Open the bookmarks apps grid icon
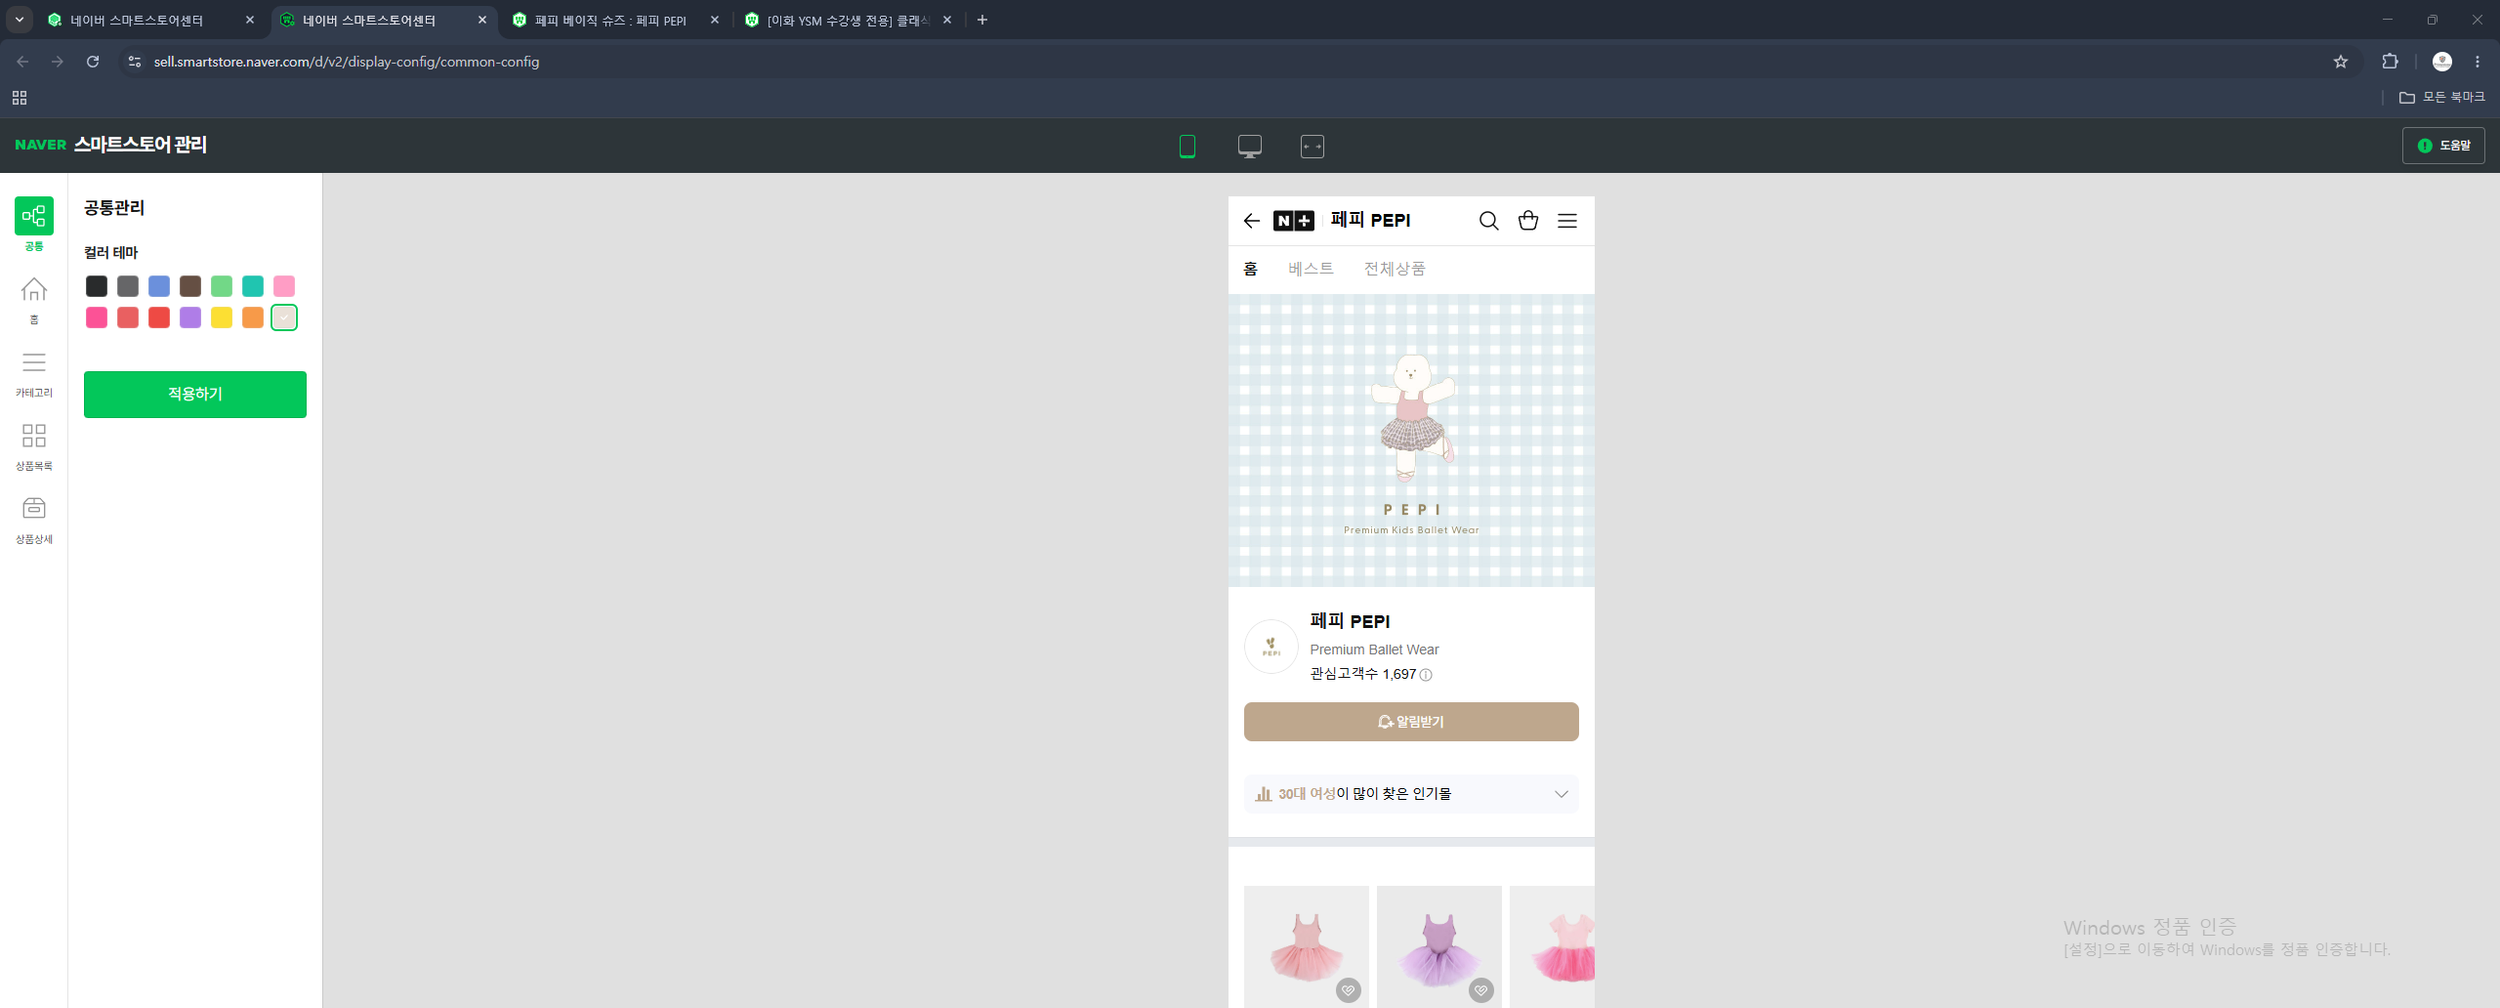This screenshot has width=2500, height=1008. point(19,97)
